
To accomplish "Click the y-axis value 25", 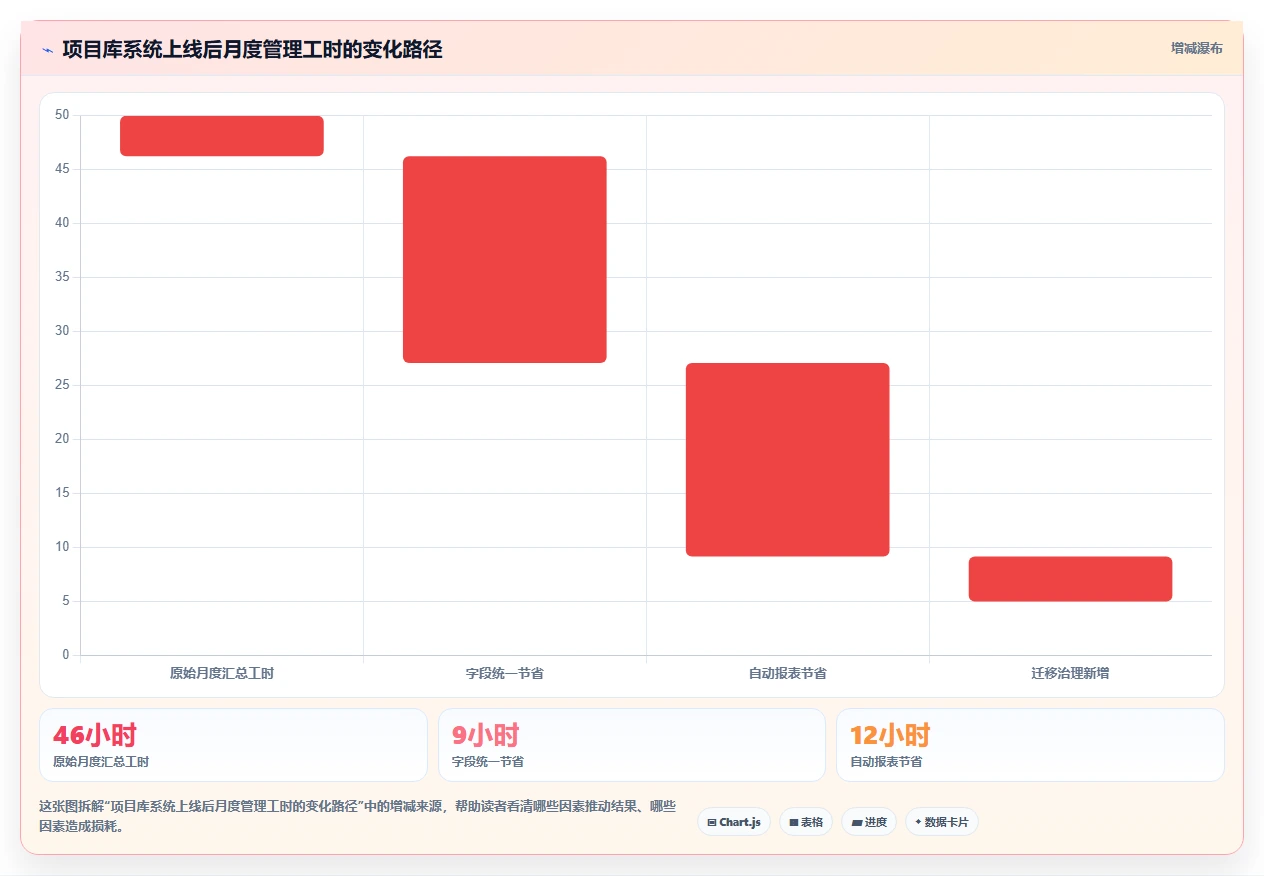I will [62, 385].
